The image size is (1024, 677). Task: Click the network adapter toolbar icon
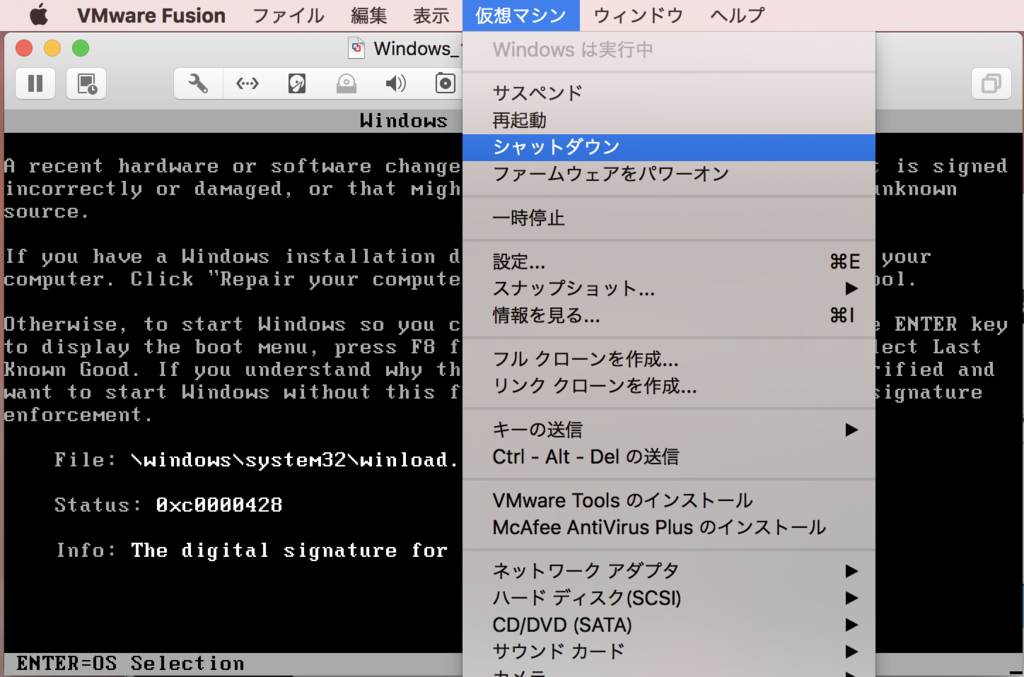[248, 84]
